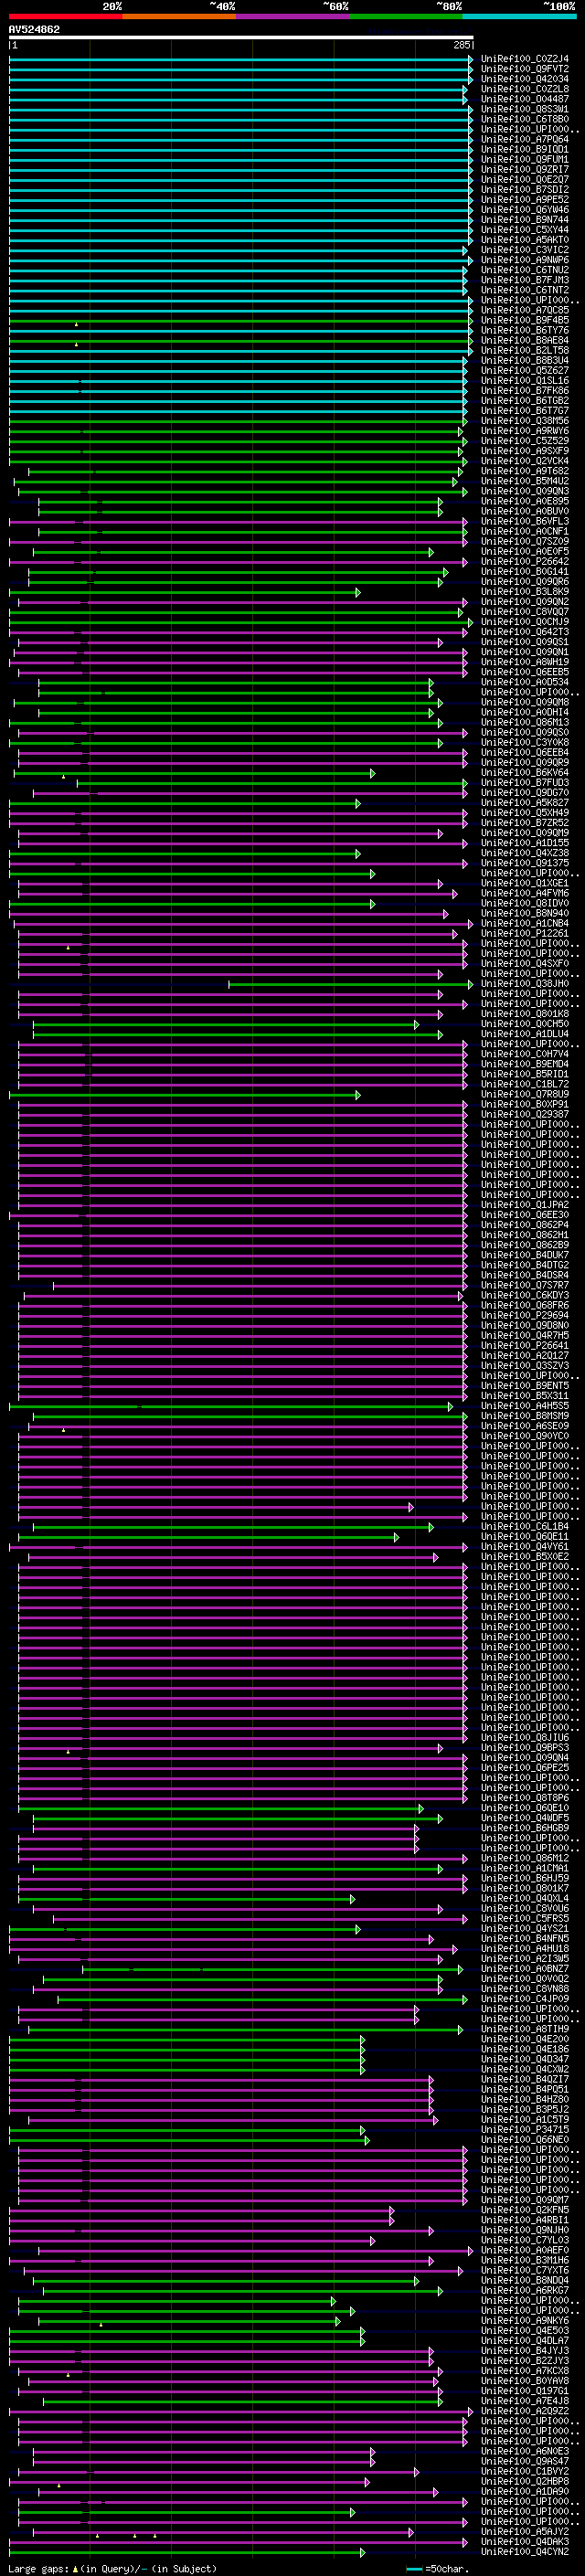
Task: Select the label UniRef100_B9IQD1
Action: click(x=525, y=149)
